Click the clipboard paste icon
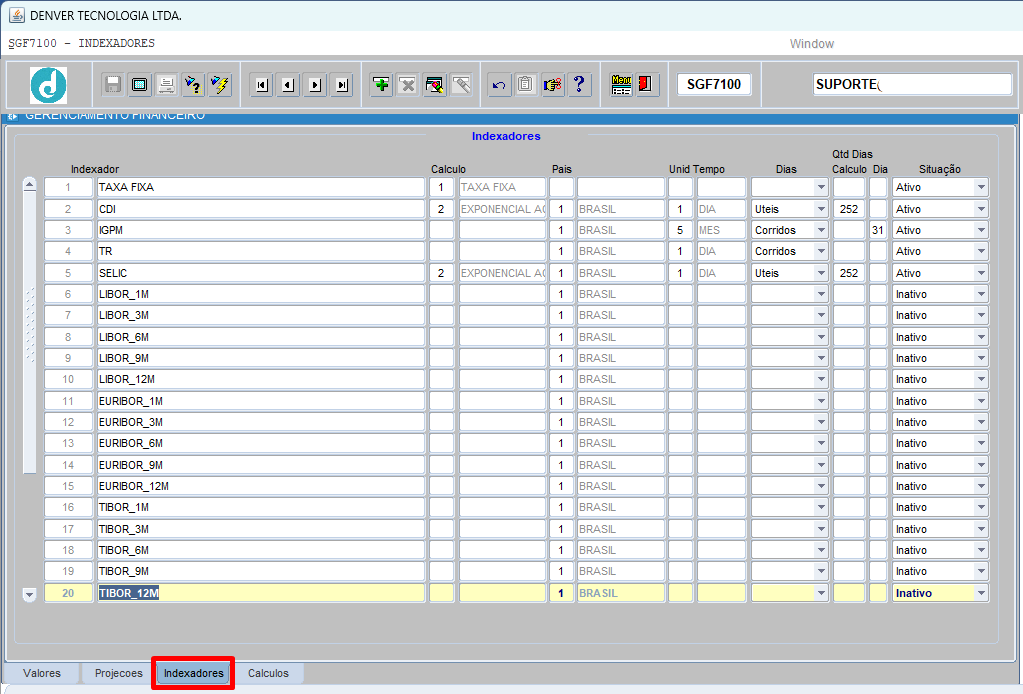The height and width of the screenshot is (694, 1023). (x=526, y=85)
